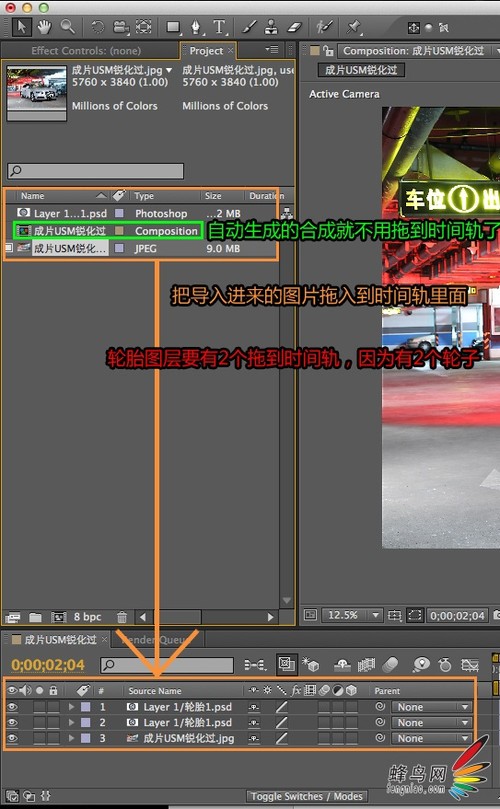Click the Project panel search field
Image resolution: width=500 pixels, height=809 pixels.
(x=95, y=171)
